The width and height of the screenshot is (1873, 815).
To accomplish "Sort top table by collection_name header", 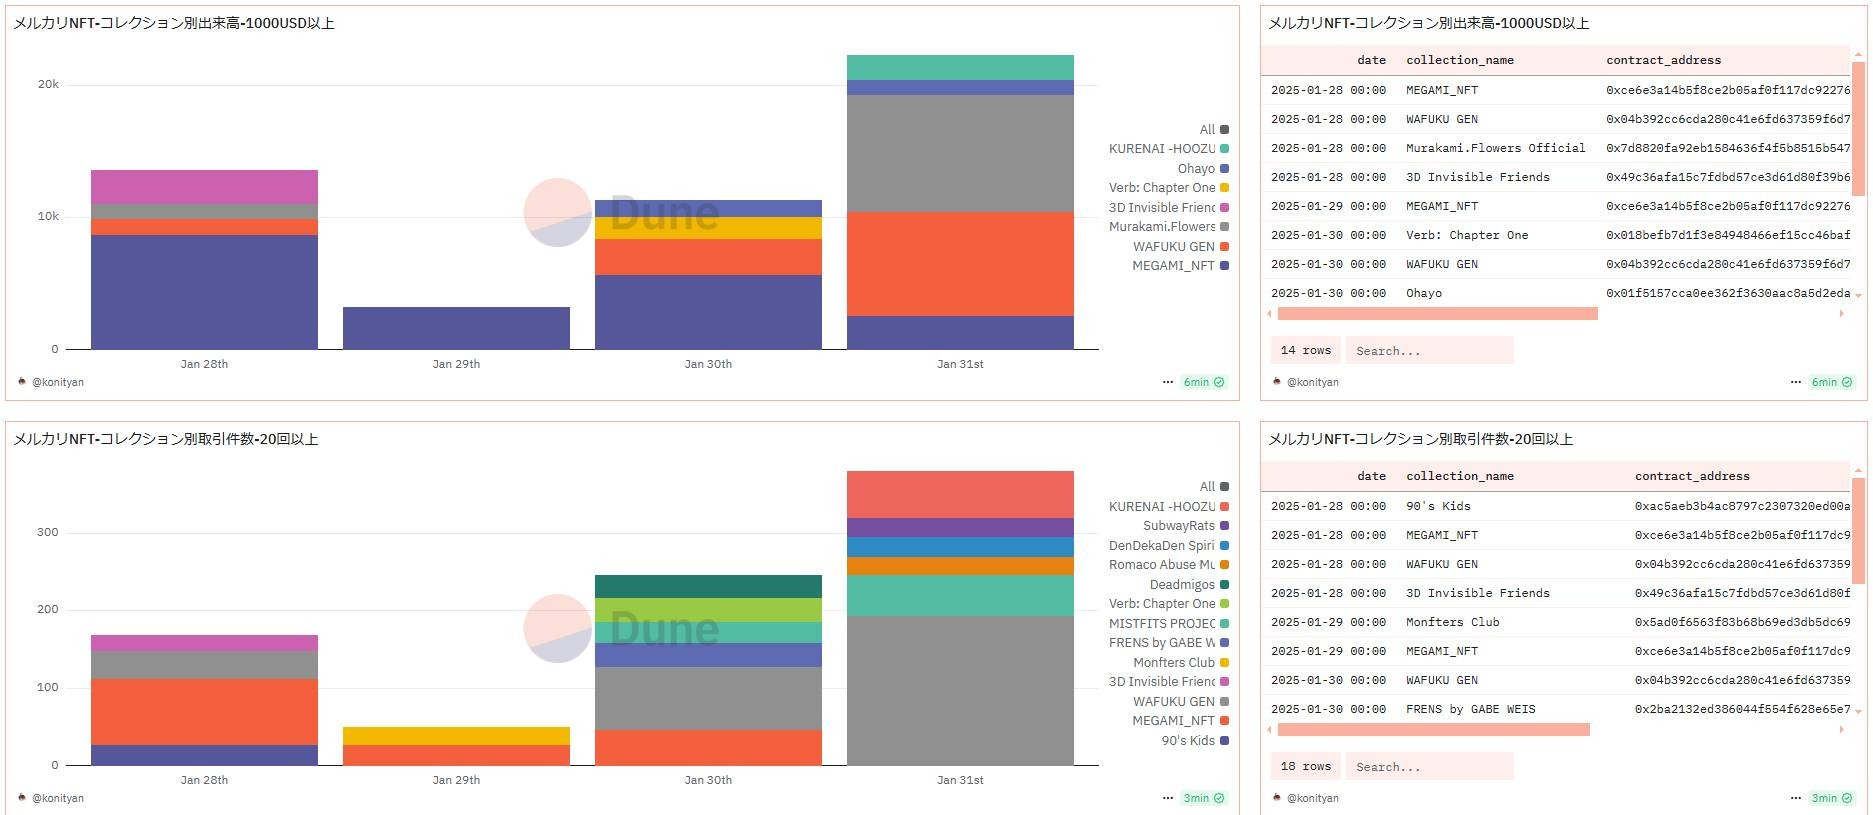I will tap(1460, 60).
